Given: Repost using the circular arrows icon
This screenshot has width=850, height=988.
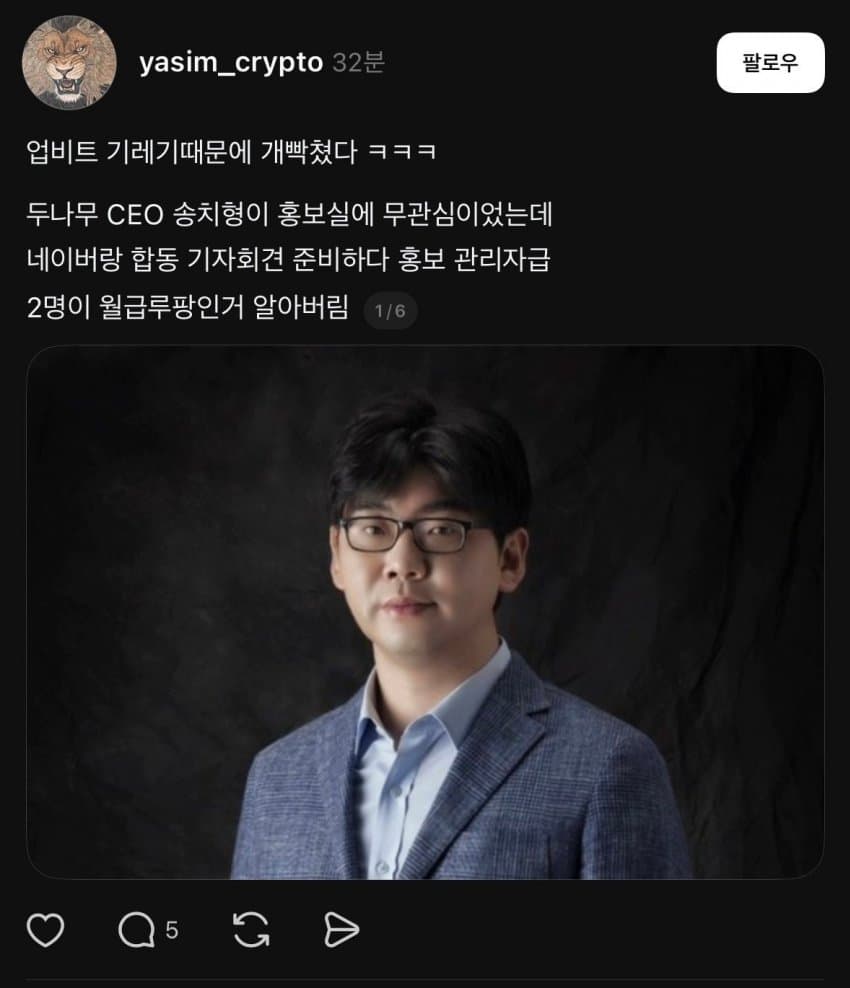Looking at the screenshot, I should click(251, 929).
